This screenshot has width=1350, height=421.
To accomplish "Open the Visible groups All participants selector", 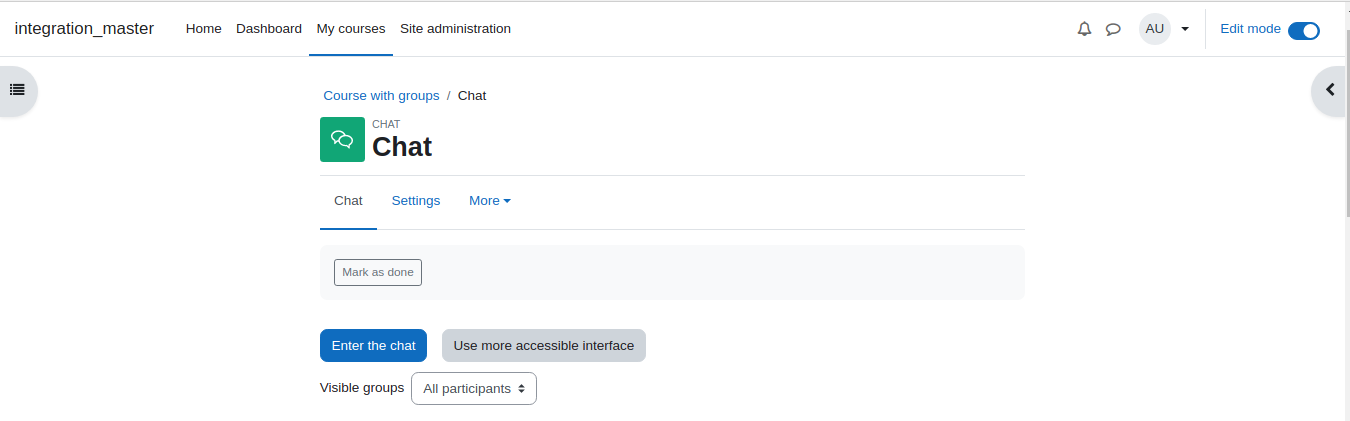I will [x=474, y=388].
